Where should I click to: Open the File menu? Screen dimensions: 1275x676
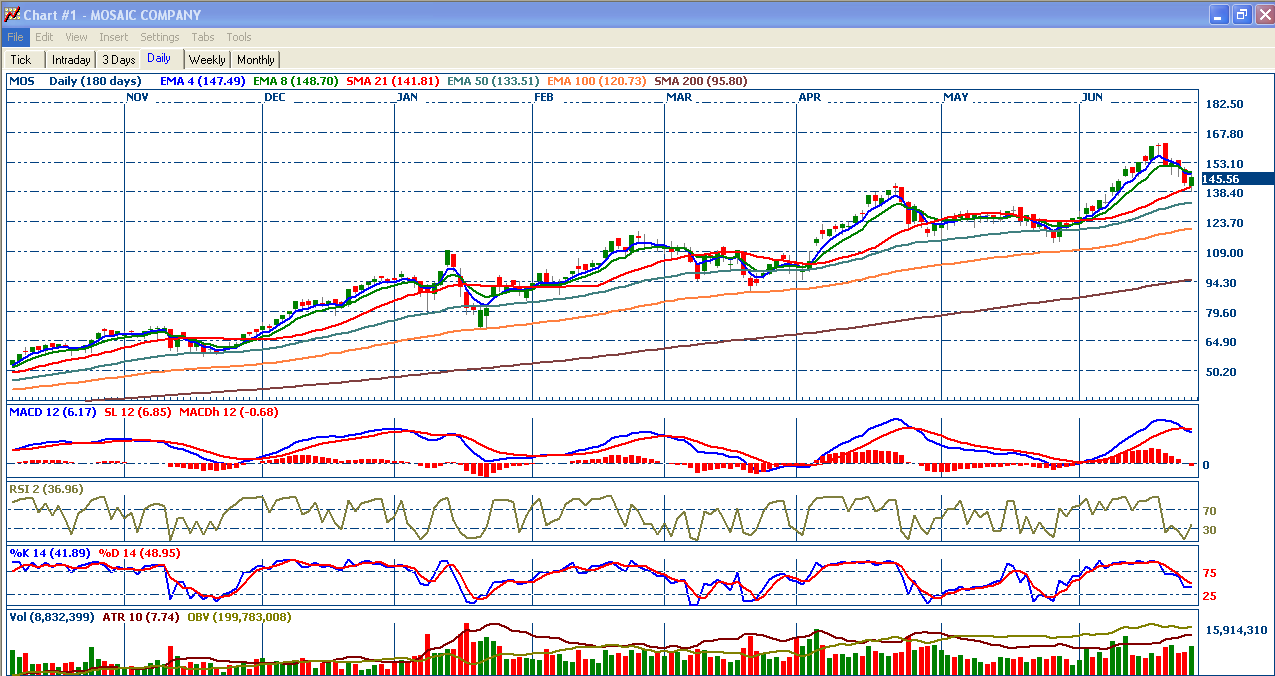tap(15, 37)
